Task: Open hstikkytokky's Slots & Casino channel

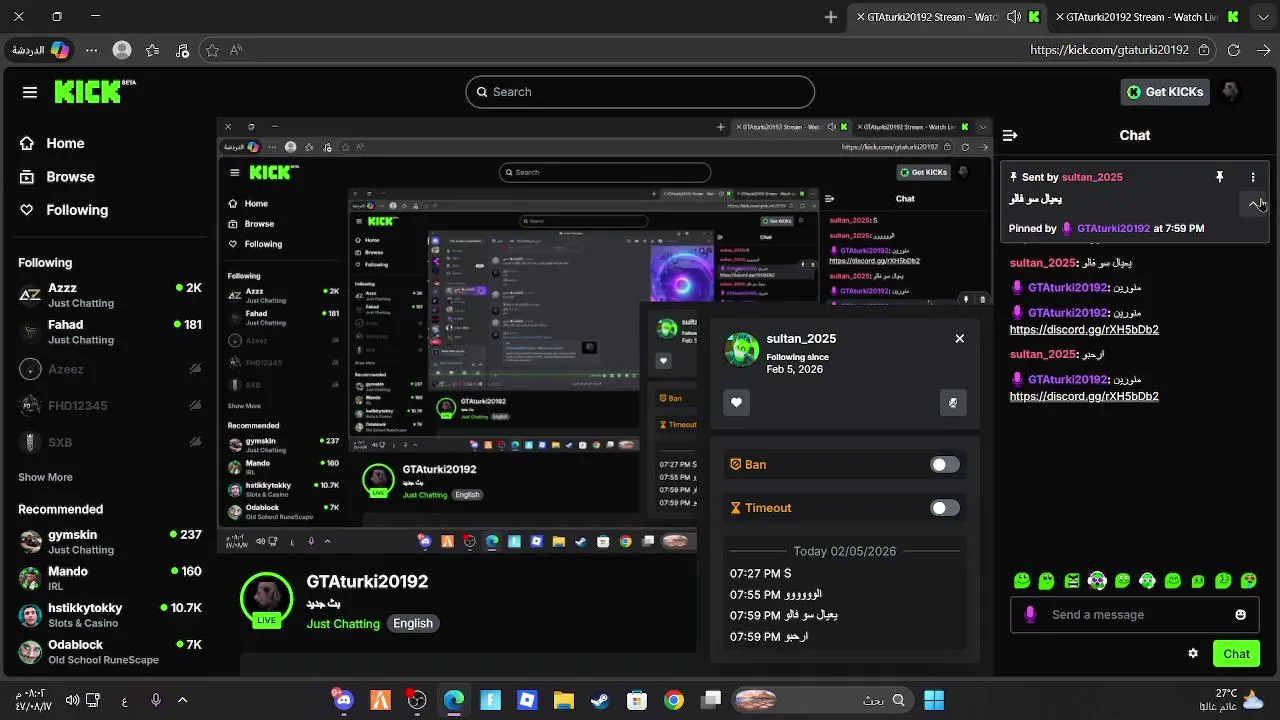Action: (110, 614)
